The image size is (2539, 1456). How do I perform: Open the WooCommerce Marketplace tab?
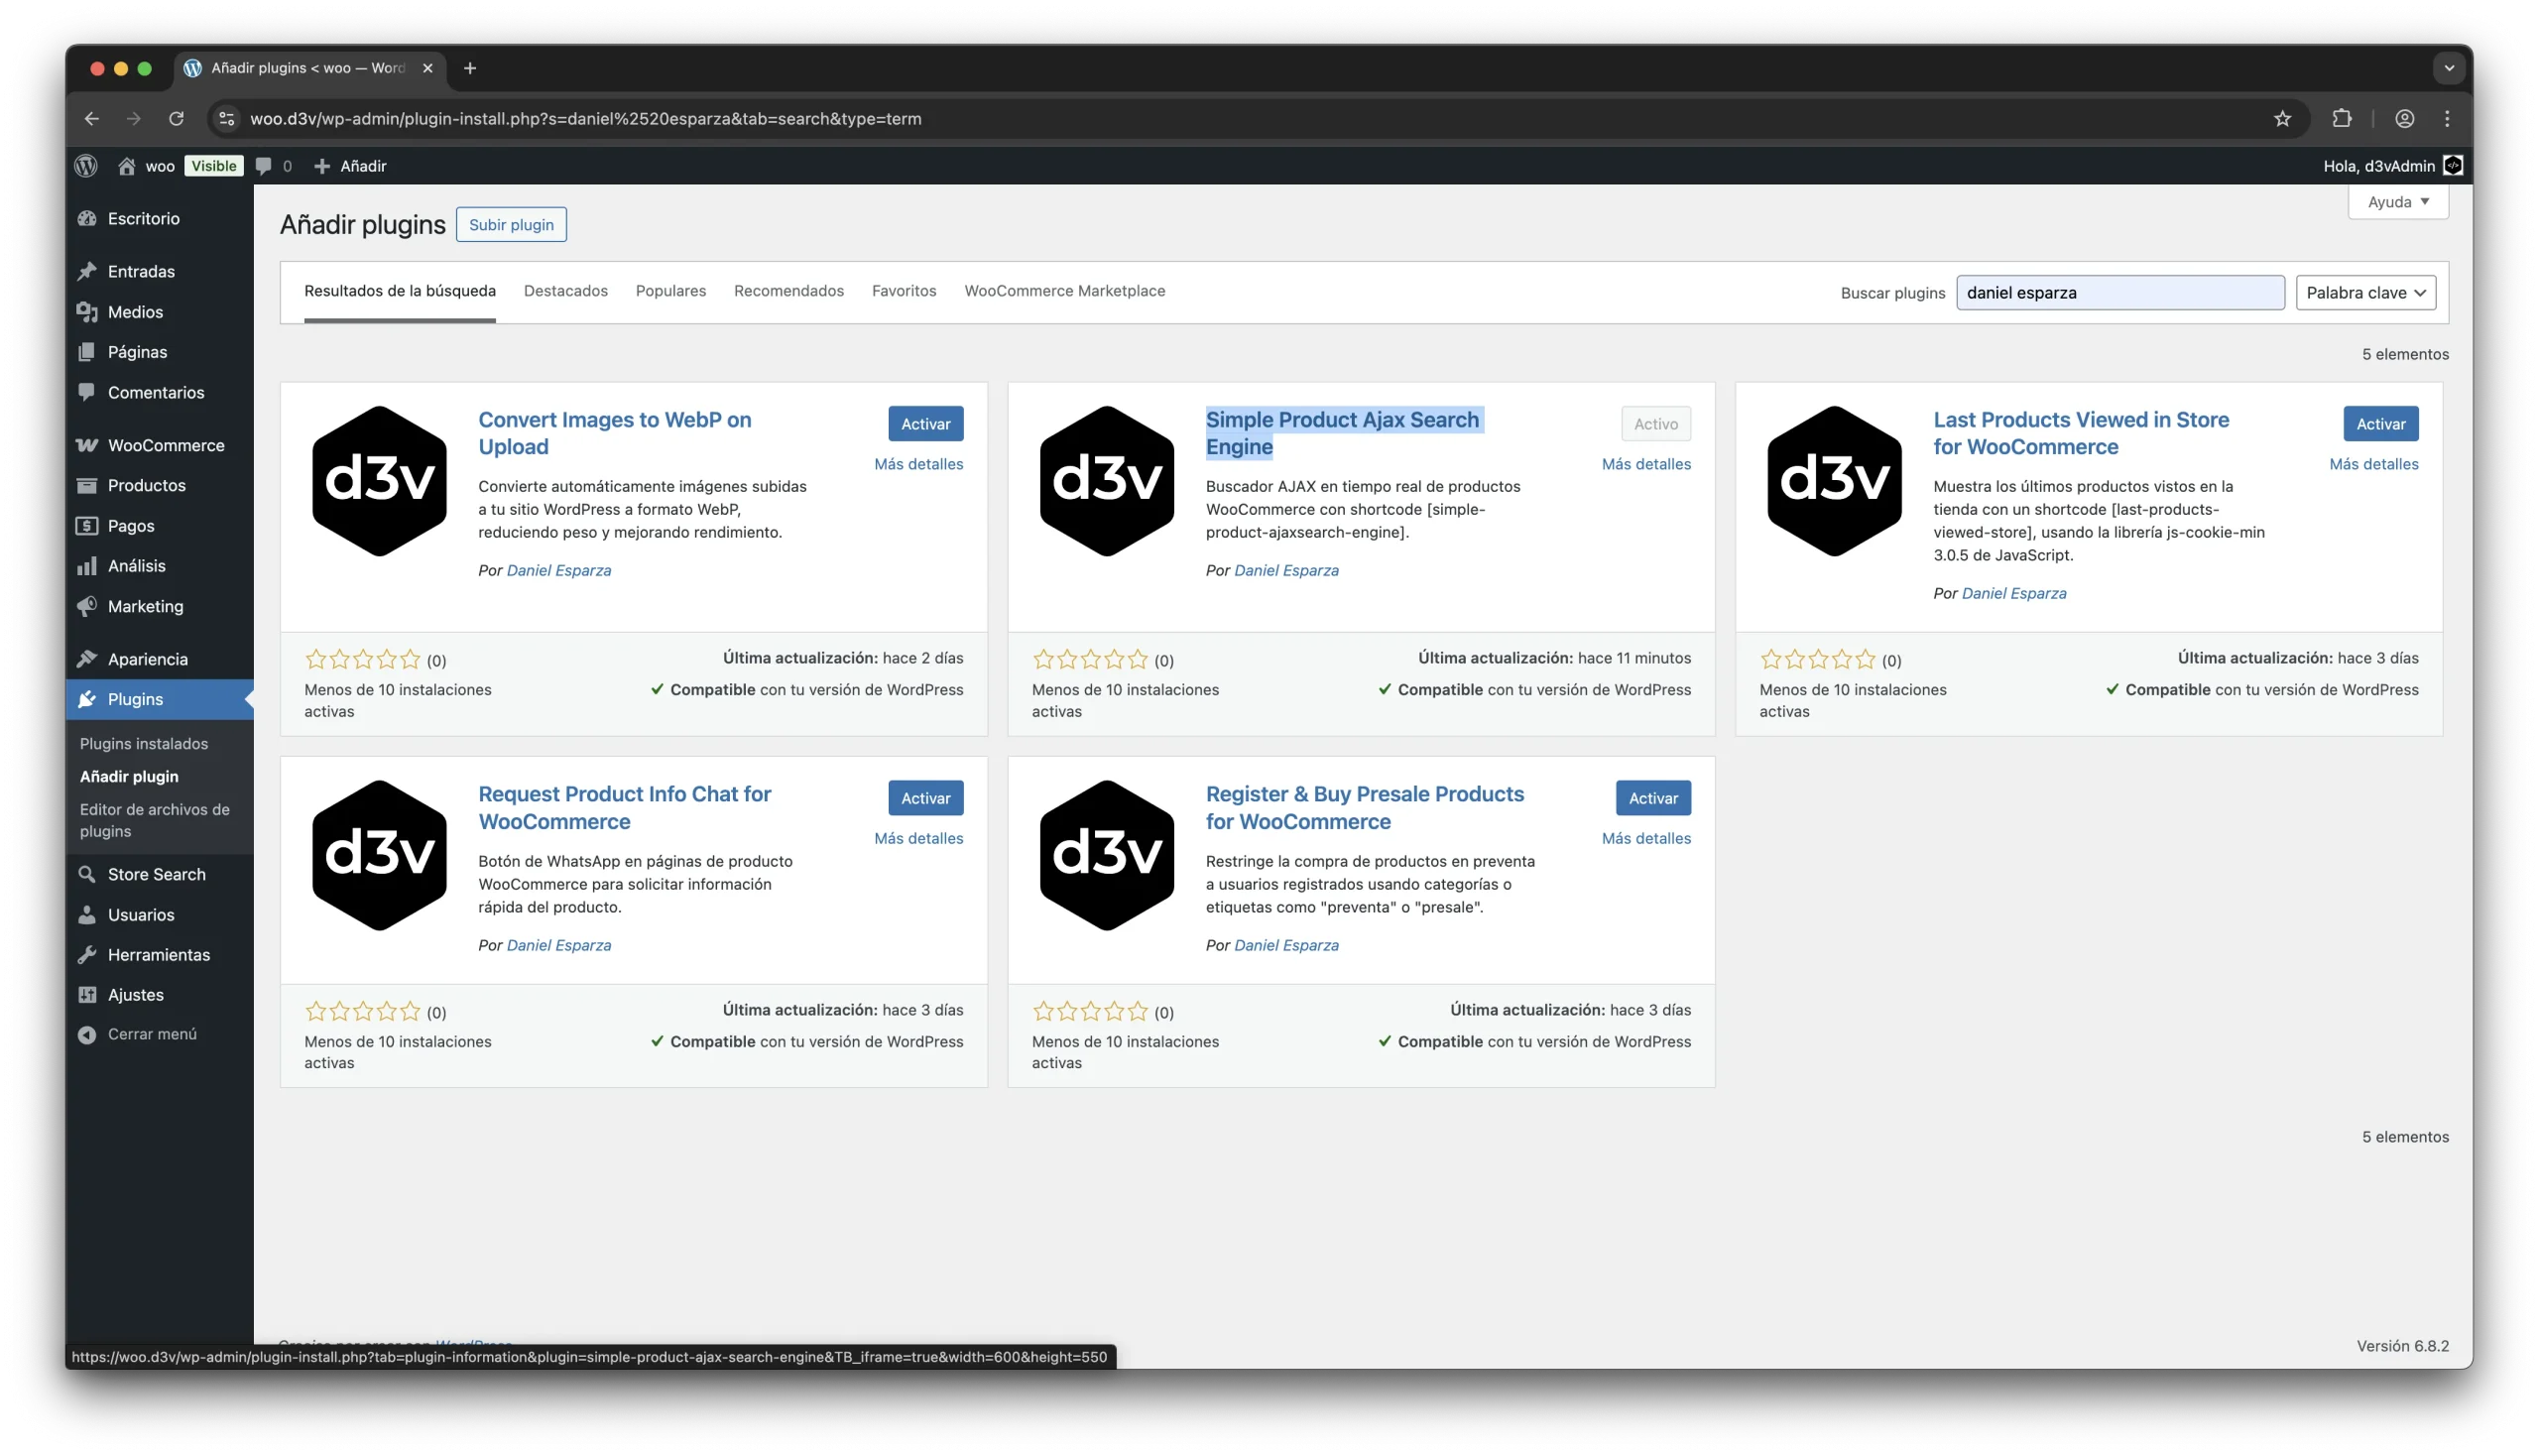(1064, 291)
